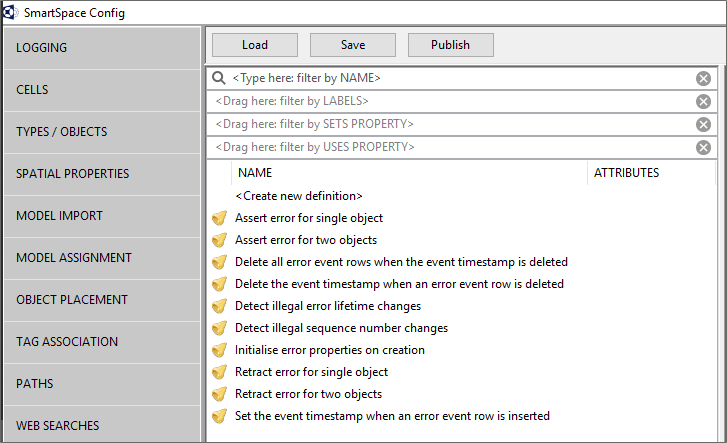Image resolution: width=727 pixels, height=443 pixels.
Task: Clear the LABELS filter with its X icon
Action: (x=703, y=102)
